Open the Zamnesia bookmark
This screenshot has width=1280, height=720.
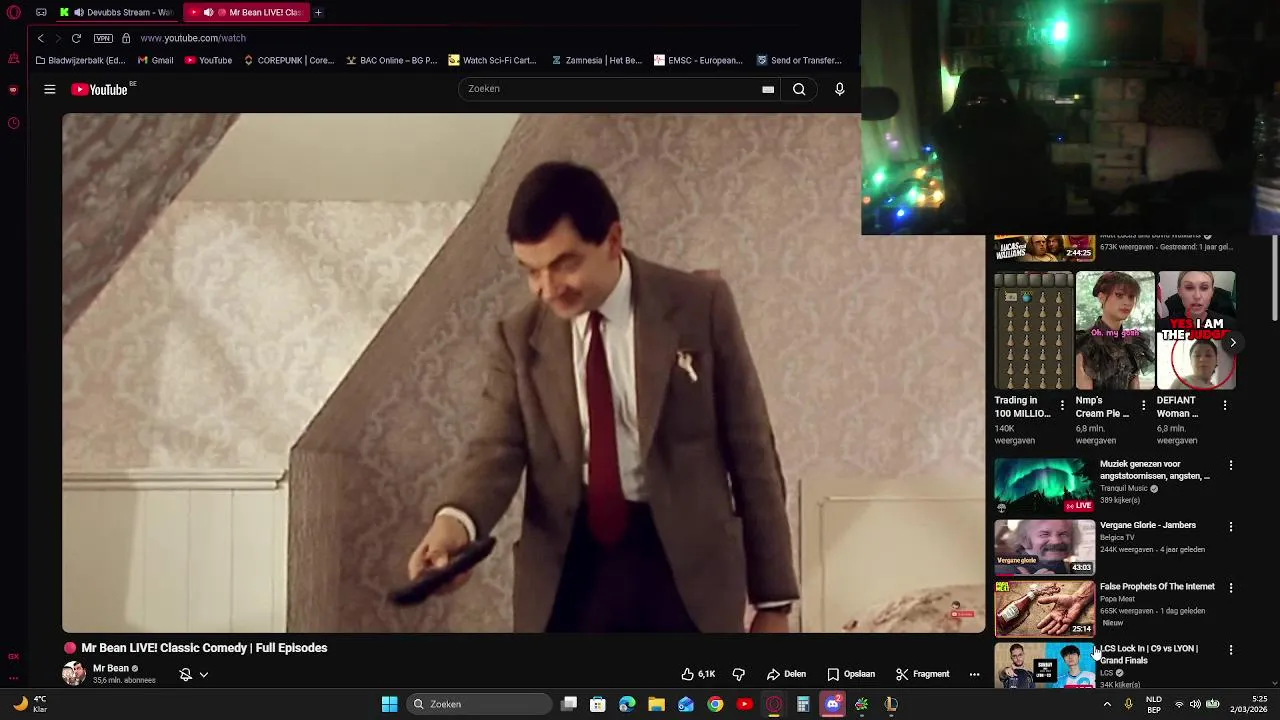(x=596, y=60)
